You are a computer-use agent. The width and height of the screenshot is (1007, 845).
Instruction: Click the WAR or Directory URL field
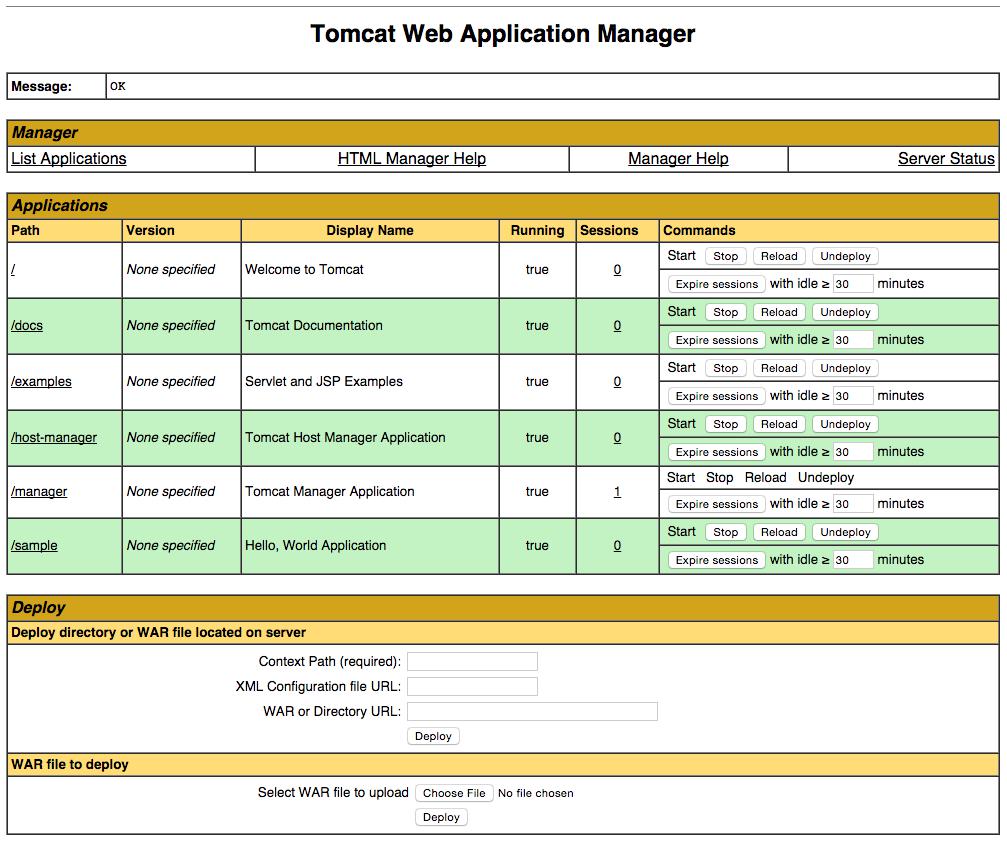pyautogui.click(x=531, y=711)
